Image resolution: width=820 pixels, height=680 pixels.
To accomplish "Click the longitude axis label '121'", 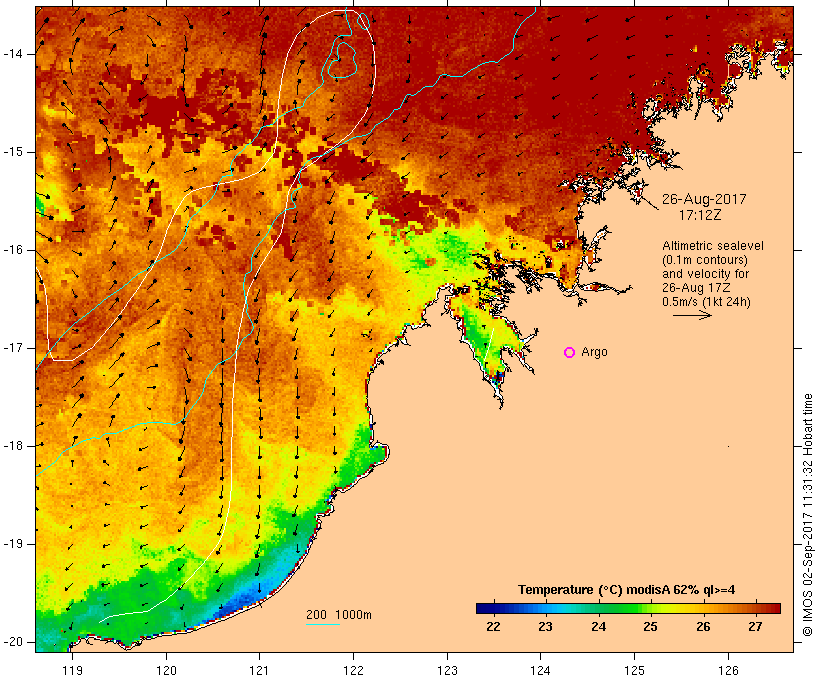I will (x=259, y=671).
